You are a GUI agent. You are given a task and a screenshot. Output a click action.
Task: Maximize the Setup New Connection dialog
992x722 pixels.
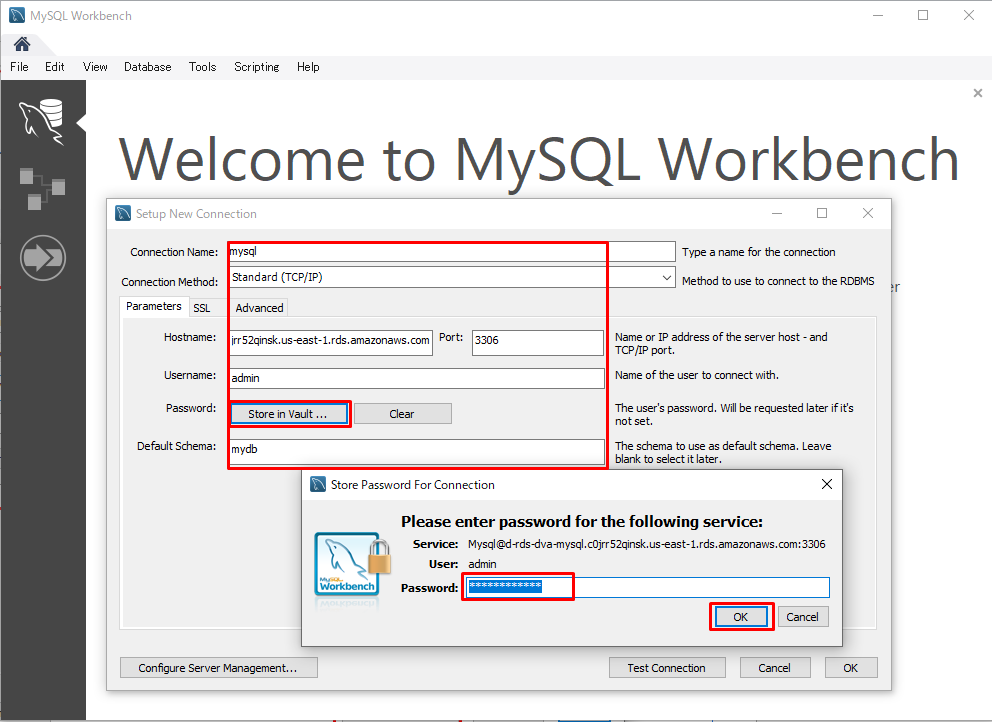[822, 213]
